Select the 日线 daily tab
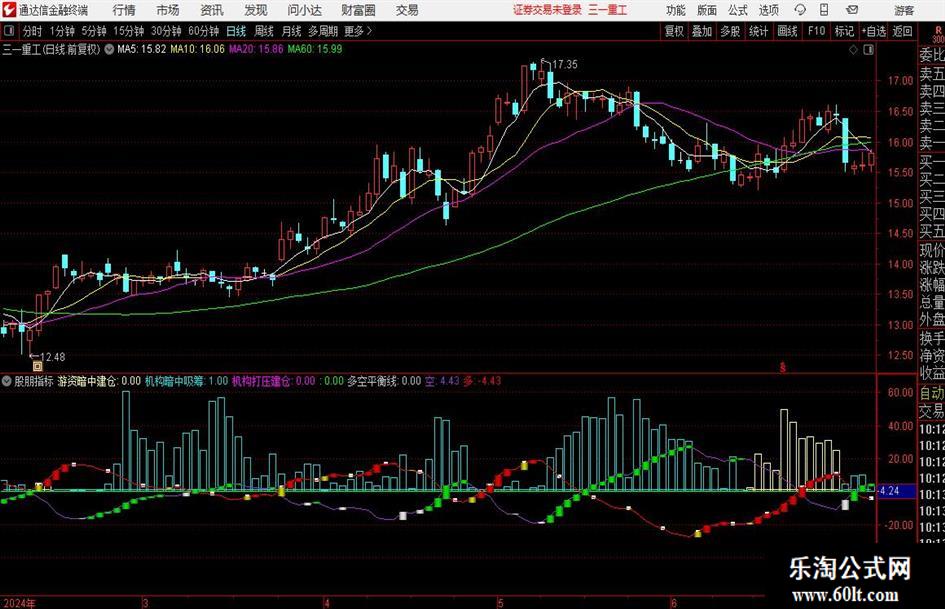The height and width of the screenshot is (609, 945). click(x=236, y=31)
